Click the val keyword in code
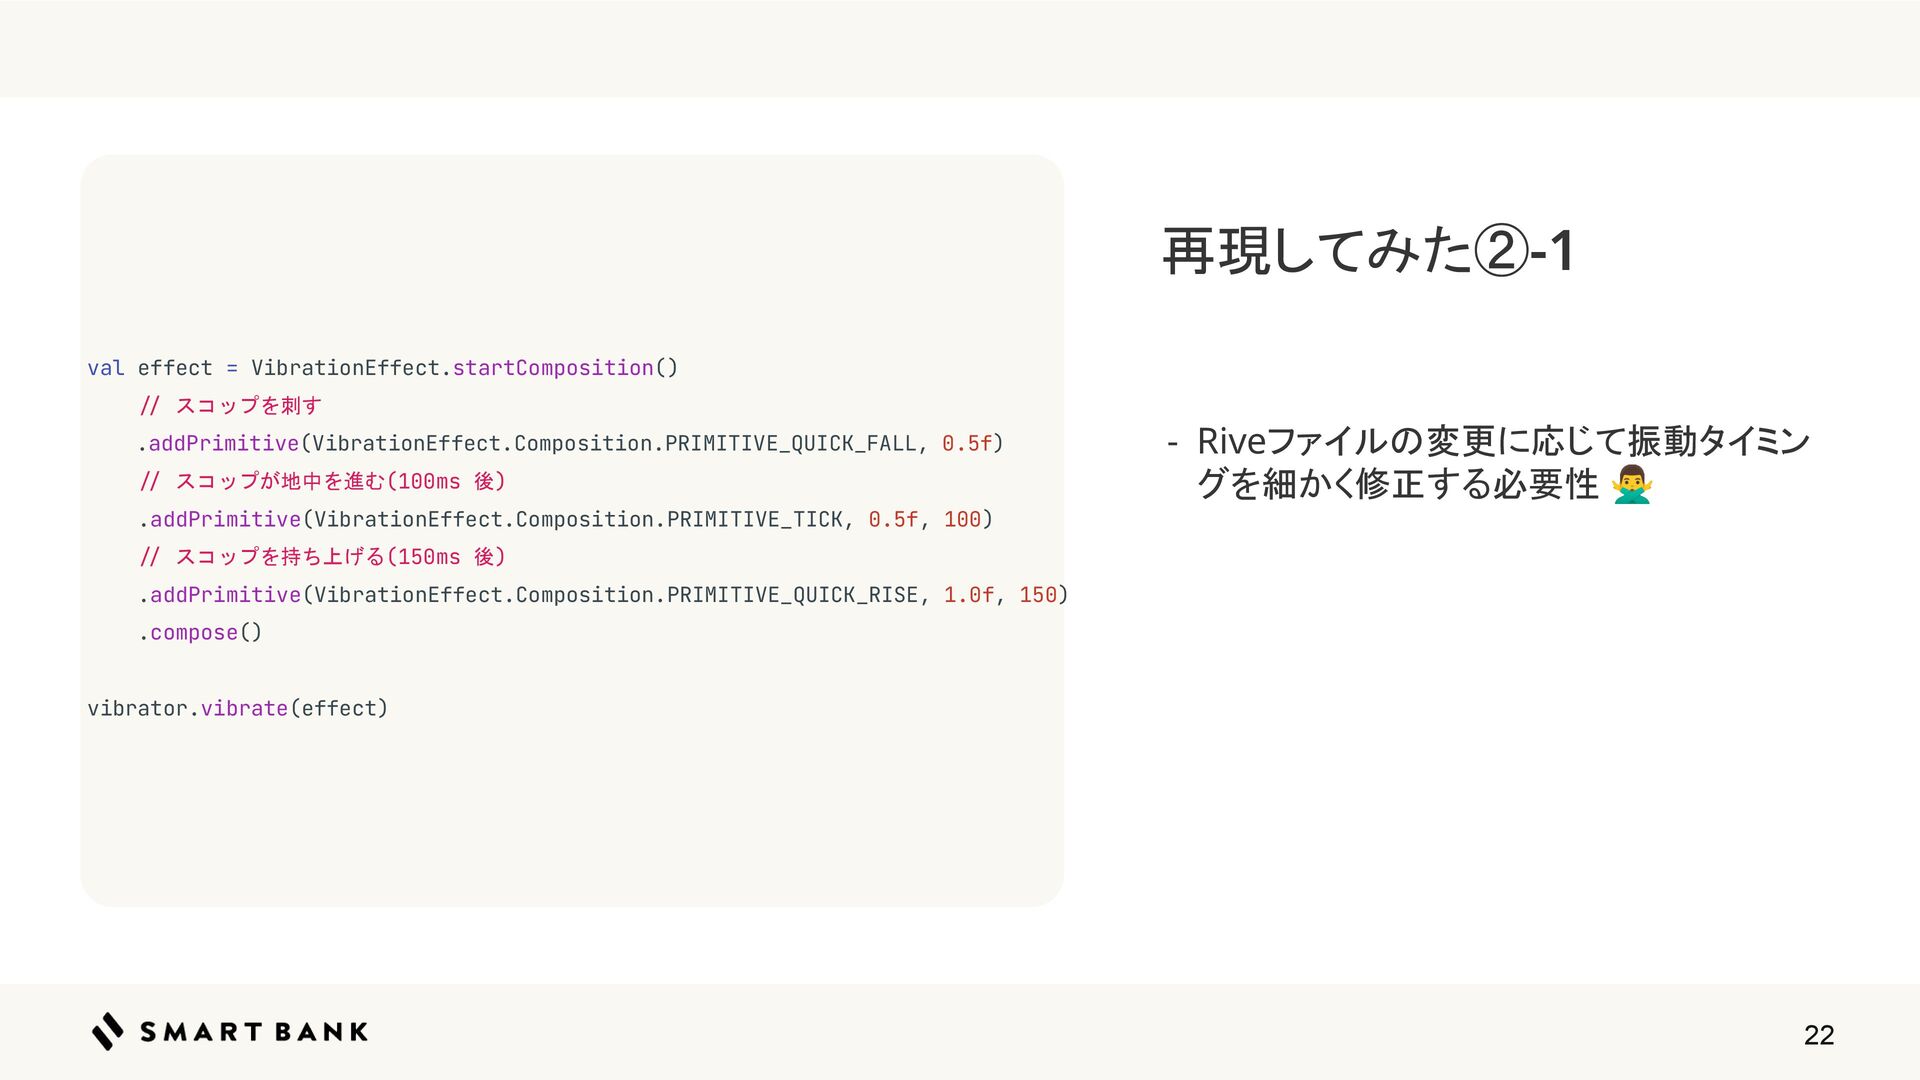The width and height of the screenshot is (1920, 1080). pyautogui.click(x=106, y=368)
